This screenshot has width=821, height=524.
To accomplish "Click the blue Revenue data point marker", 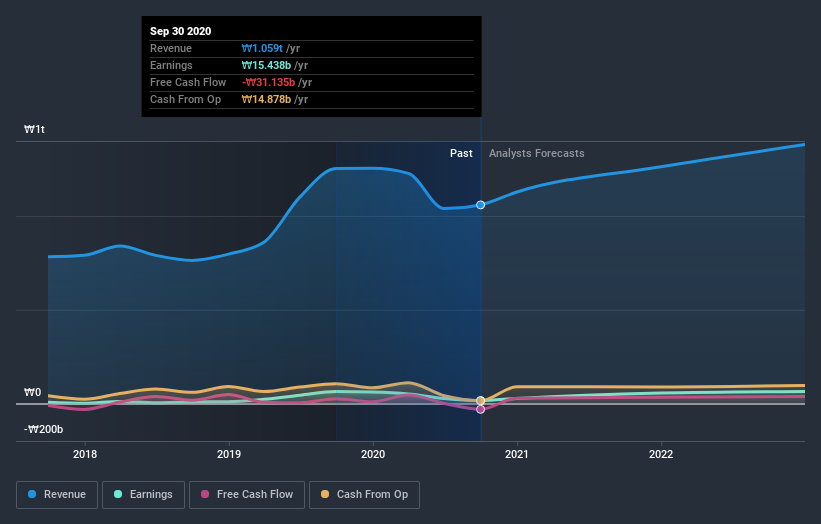I will pos(481,205).
